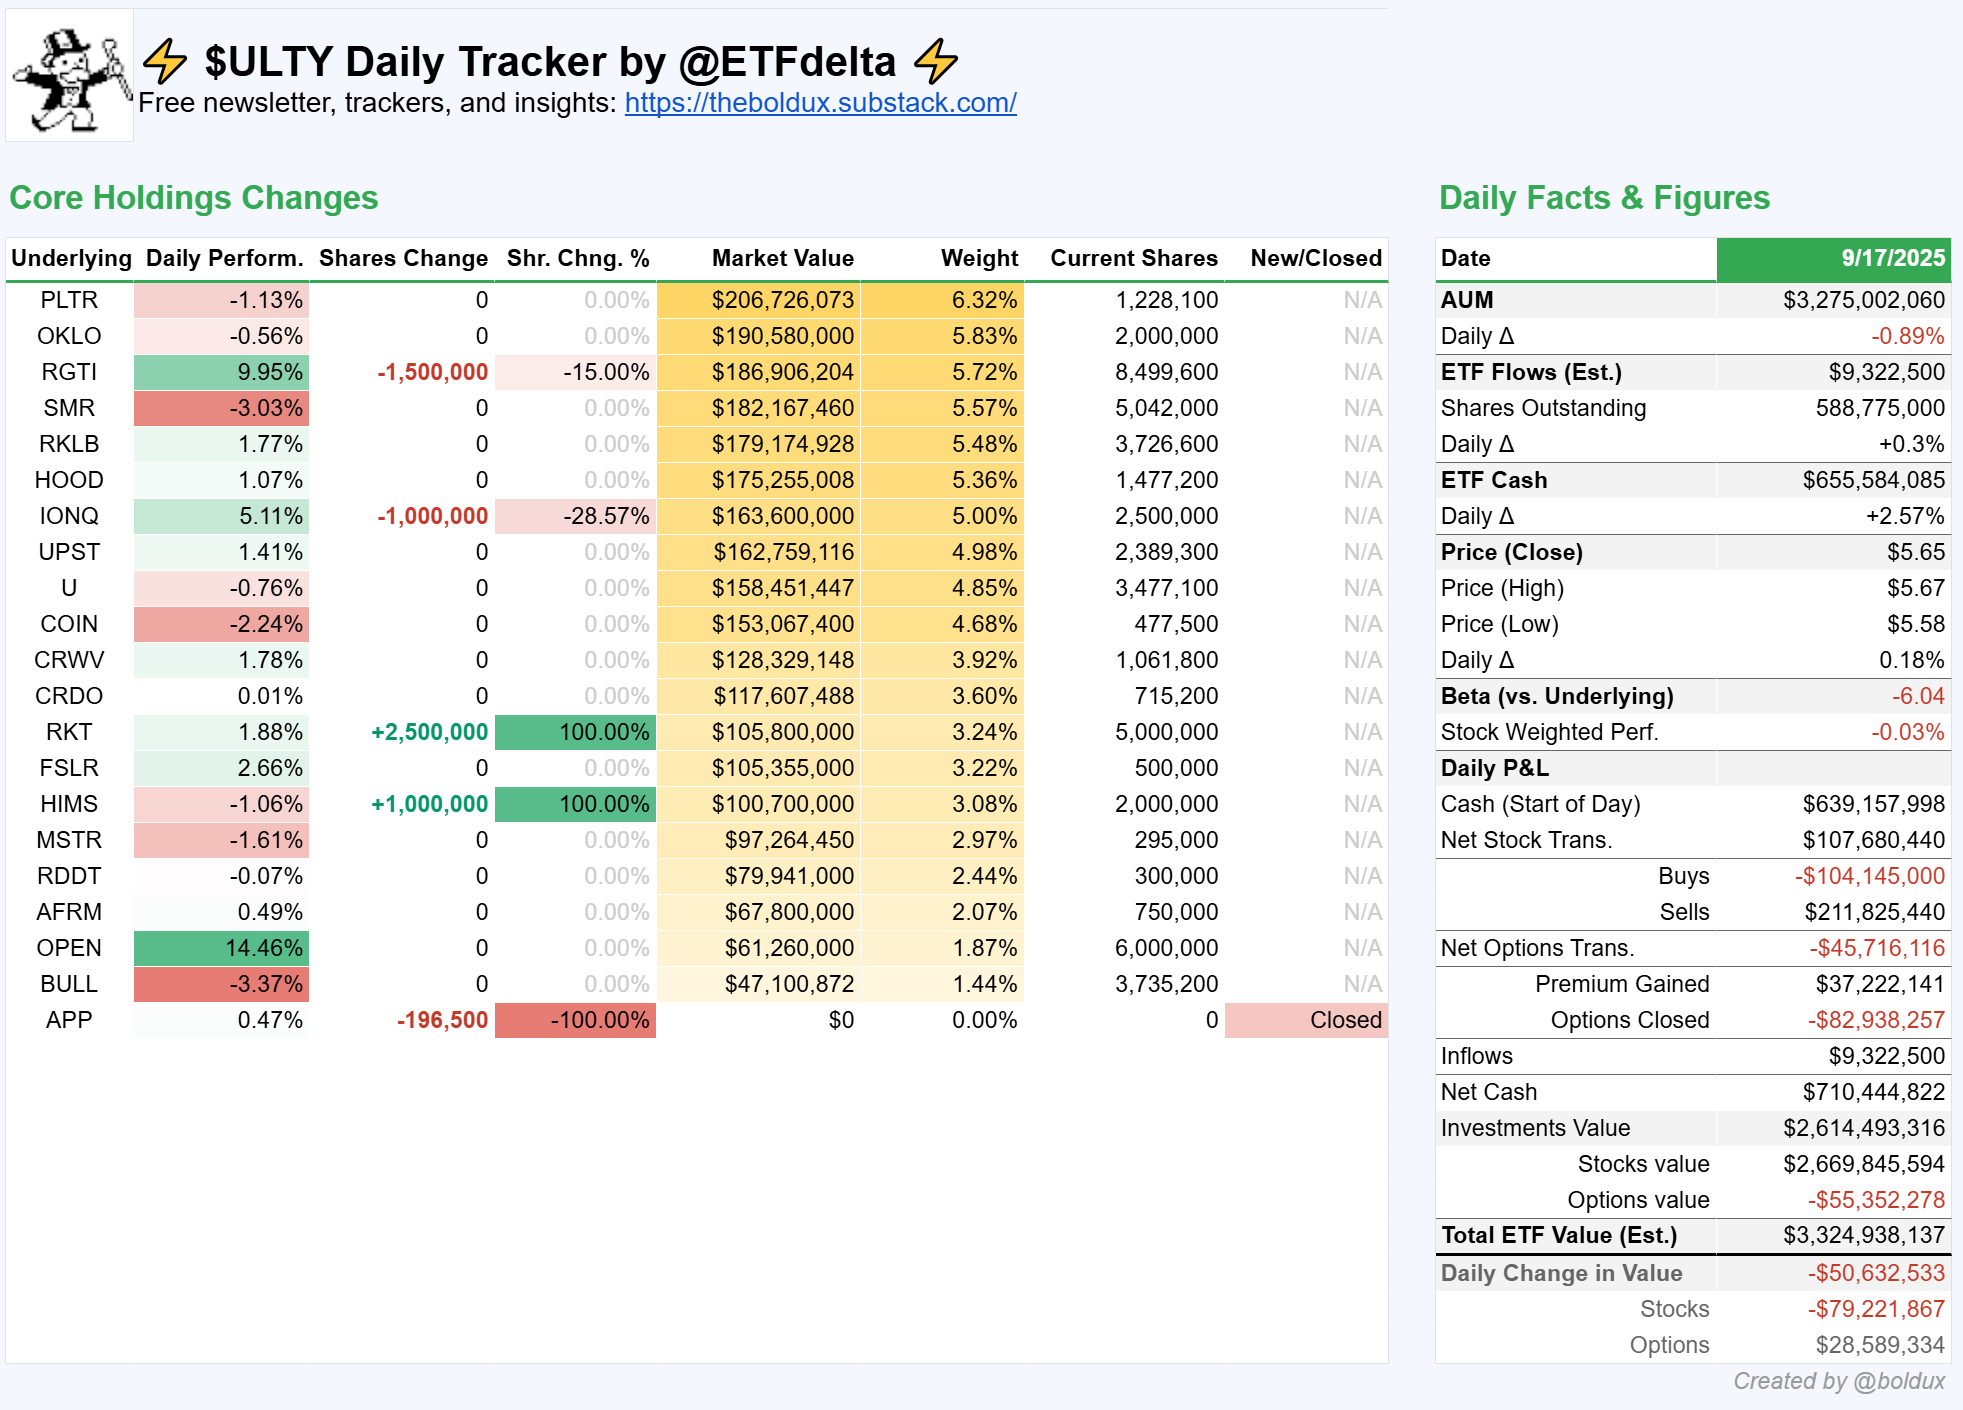The height and width of the screenshot is (1410, 1963).
Task: Open theboldux.substack.com newsletter link
Action: 820,103
